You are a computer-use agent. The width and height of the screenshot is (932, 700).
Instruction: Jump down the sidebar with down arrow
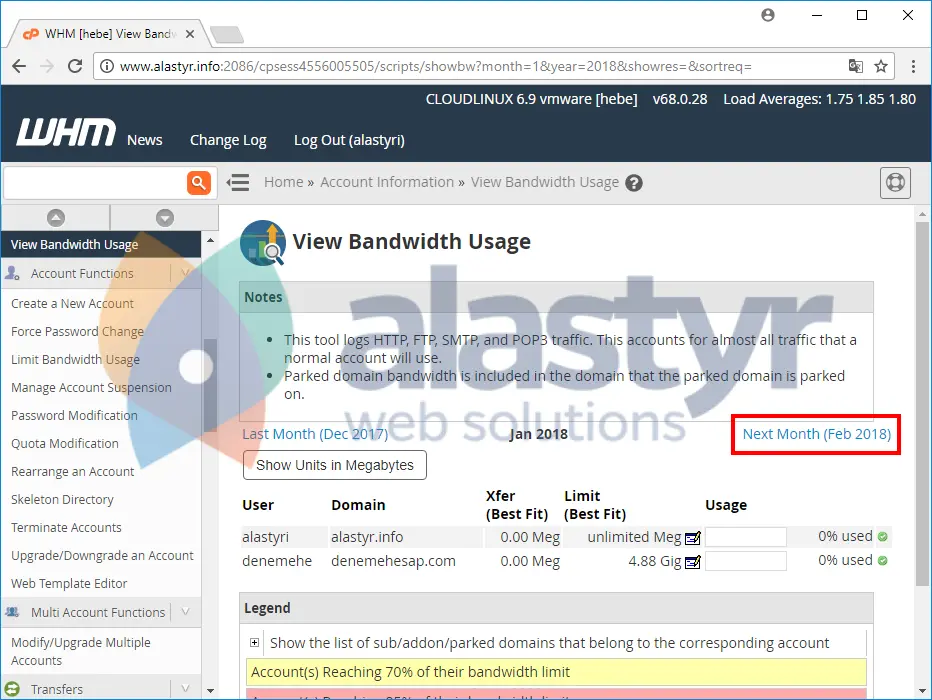(165, 218)
